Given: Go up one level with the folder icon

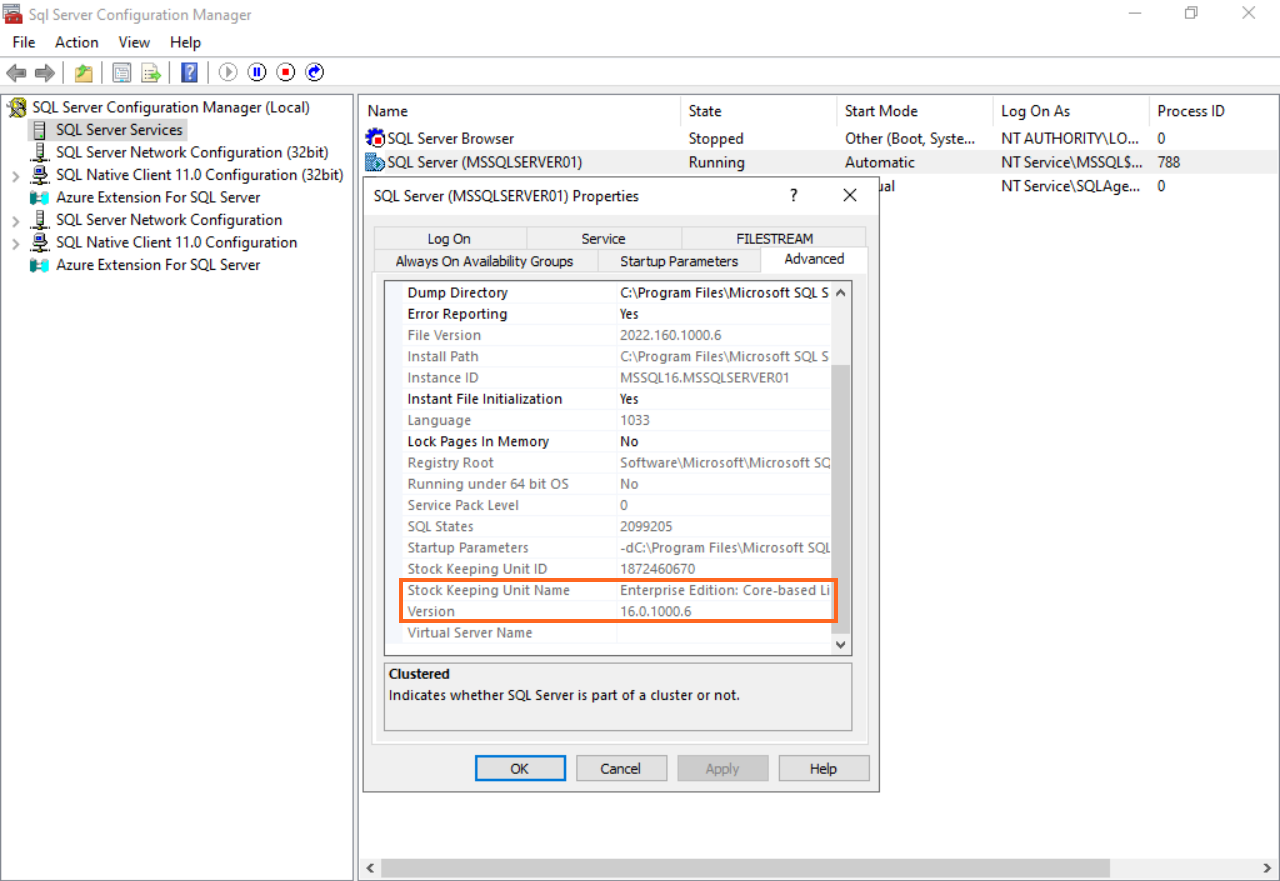Looking at the screenshot, I should pos(84,73).
